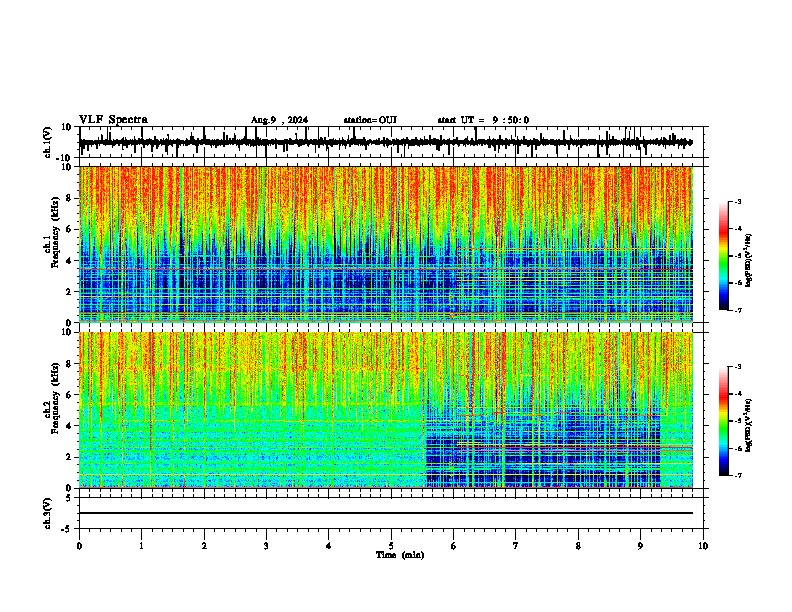Click the "1" minute tick label

click(141, 546)
